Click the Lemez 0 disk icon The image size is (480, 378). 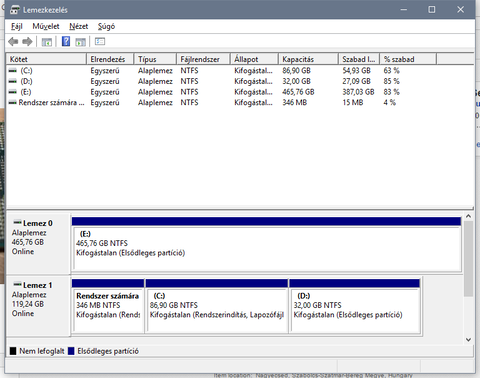click(17, 222)
